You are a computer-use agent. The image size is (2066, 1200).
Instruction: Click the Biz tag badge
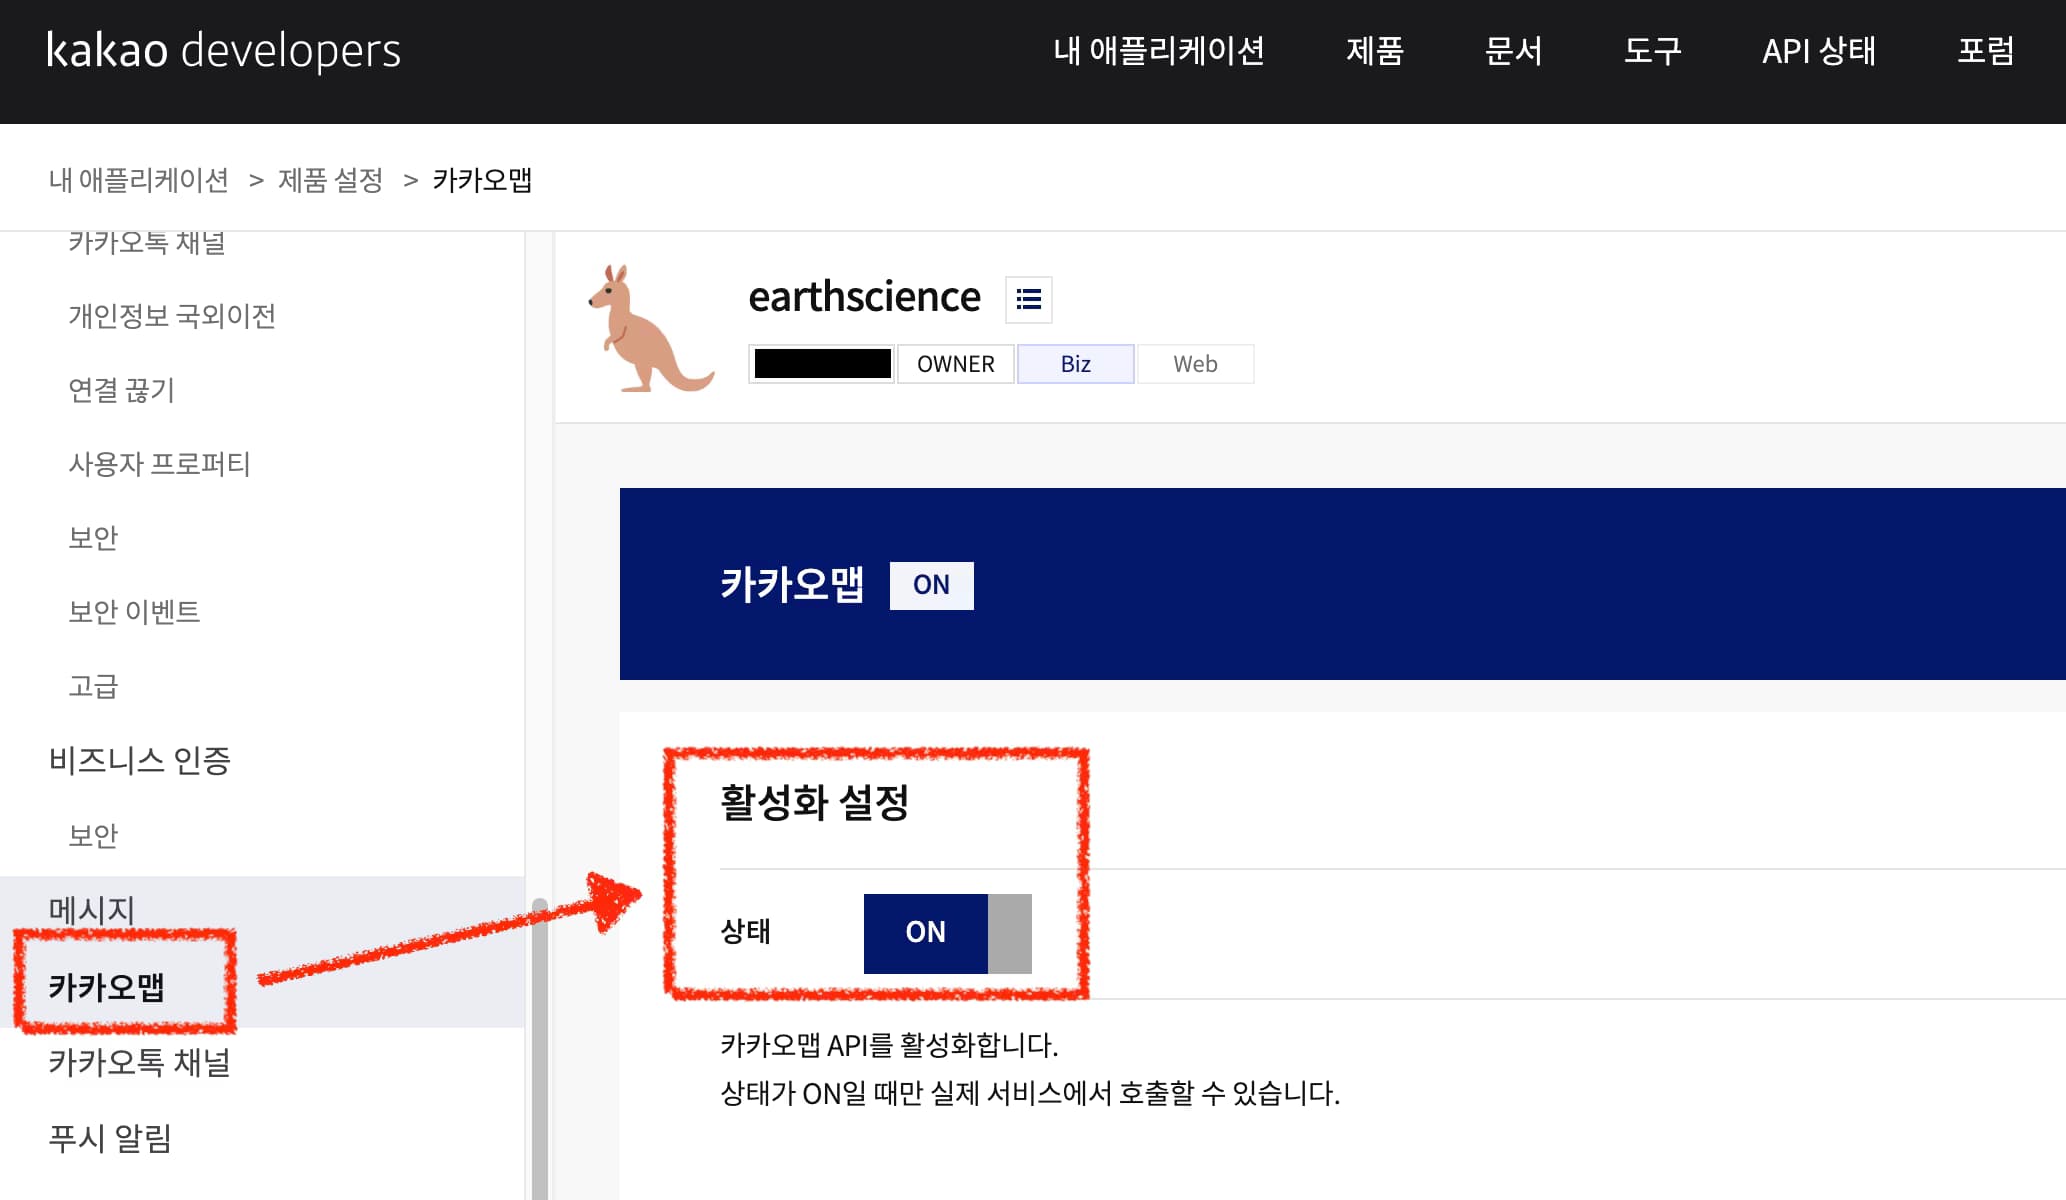coord(1076,364)
